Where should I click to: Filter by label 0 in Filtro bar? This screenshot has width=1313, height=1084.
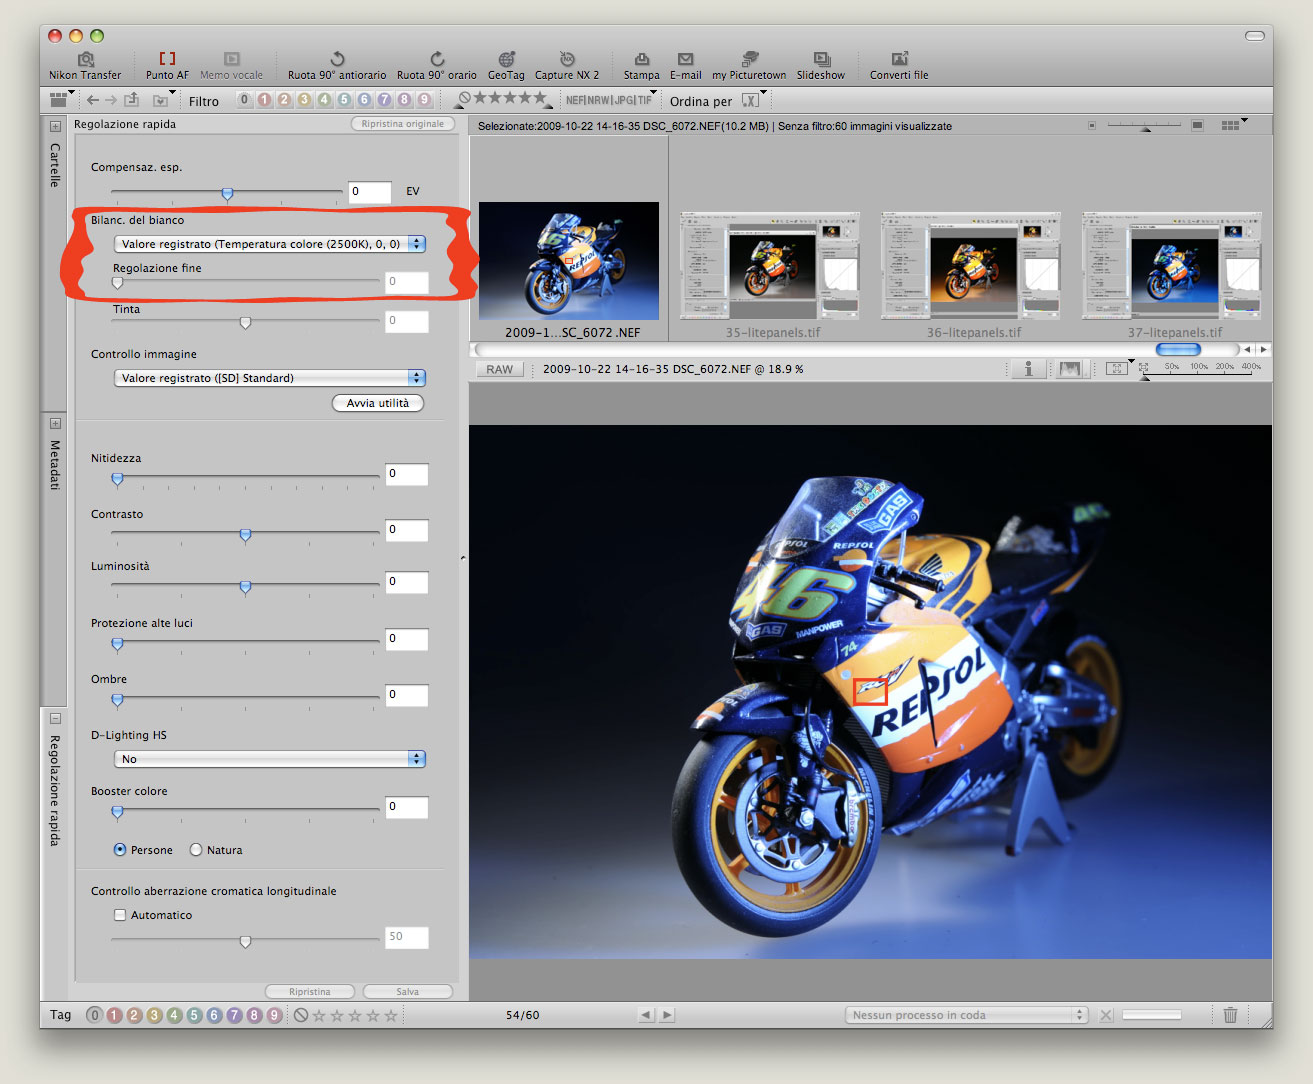[244, 100]
